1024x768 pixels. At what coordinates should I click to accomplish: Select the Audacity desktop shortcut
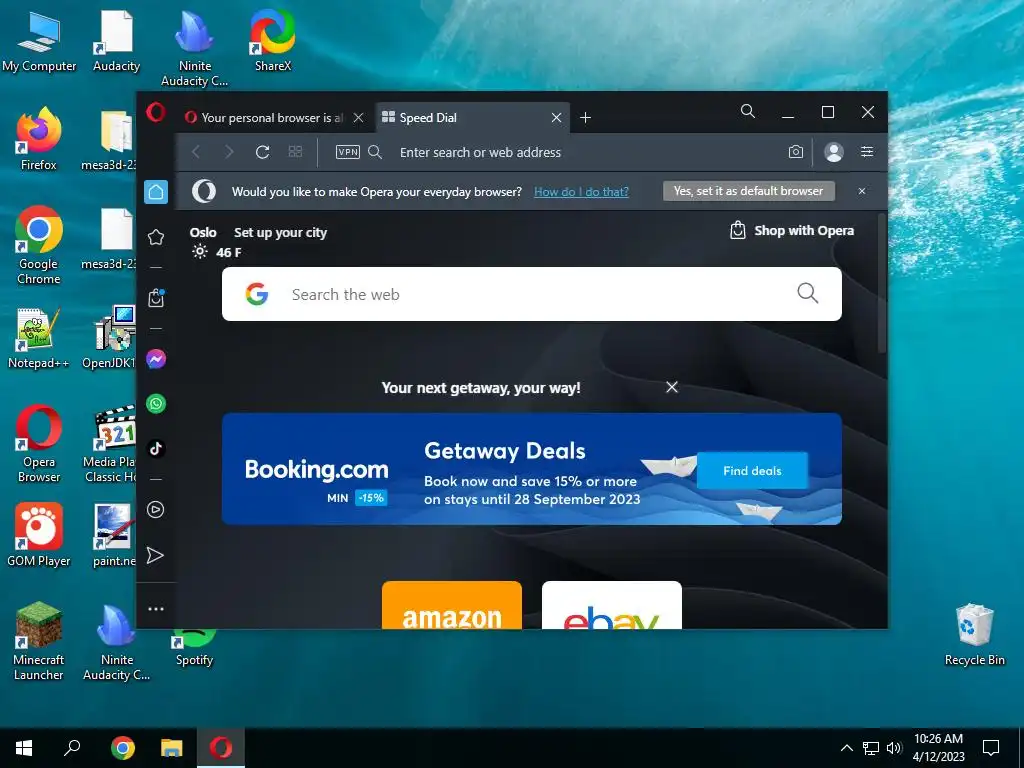116,40
